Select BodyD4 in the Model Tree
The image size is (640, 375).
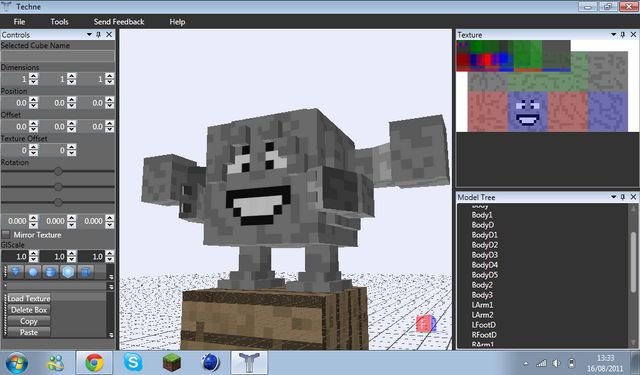[x=484, y=265]
